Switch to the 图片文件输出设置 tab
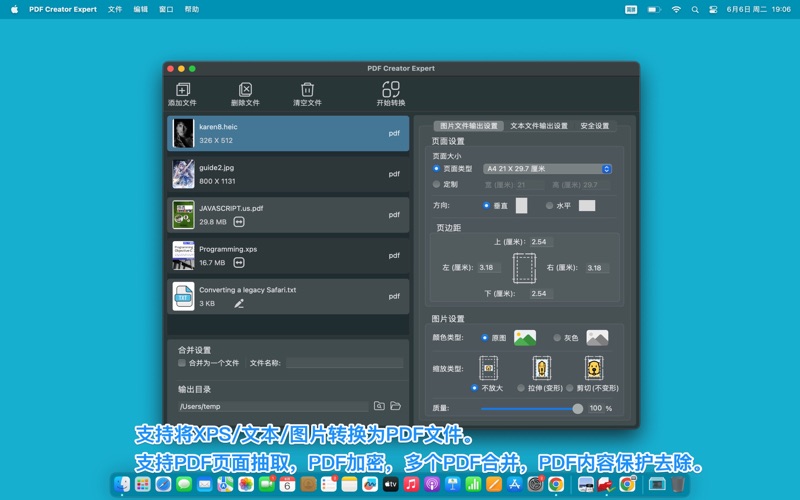Screen dimensions: 800x500 click(468, 126)
